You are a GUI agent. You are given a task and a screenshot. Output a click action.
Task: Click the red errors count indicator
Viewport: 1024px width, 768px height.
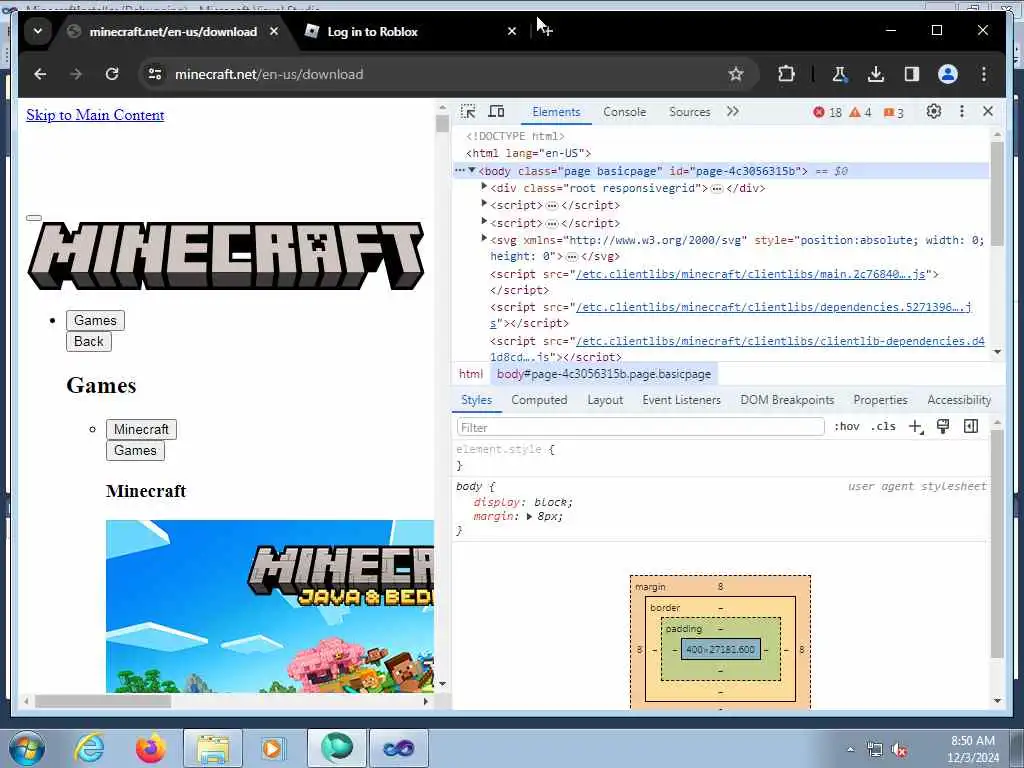[x=827, y=112]
